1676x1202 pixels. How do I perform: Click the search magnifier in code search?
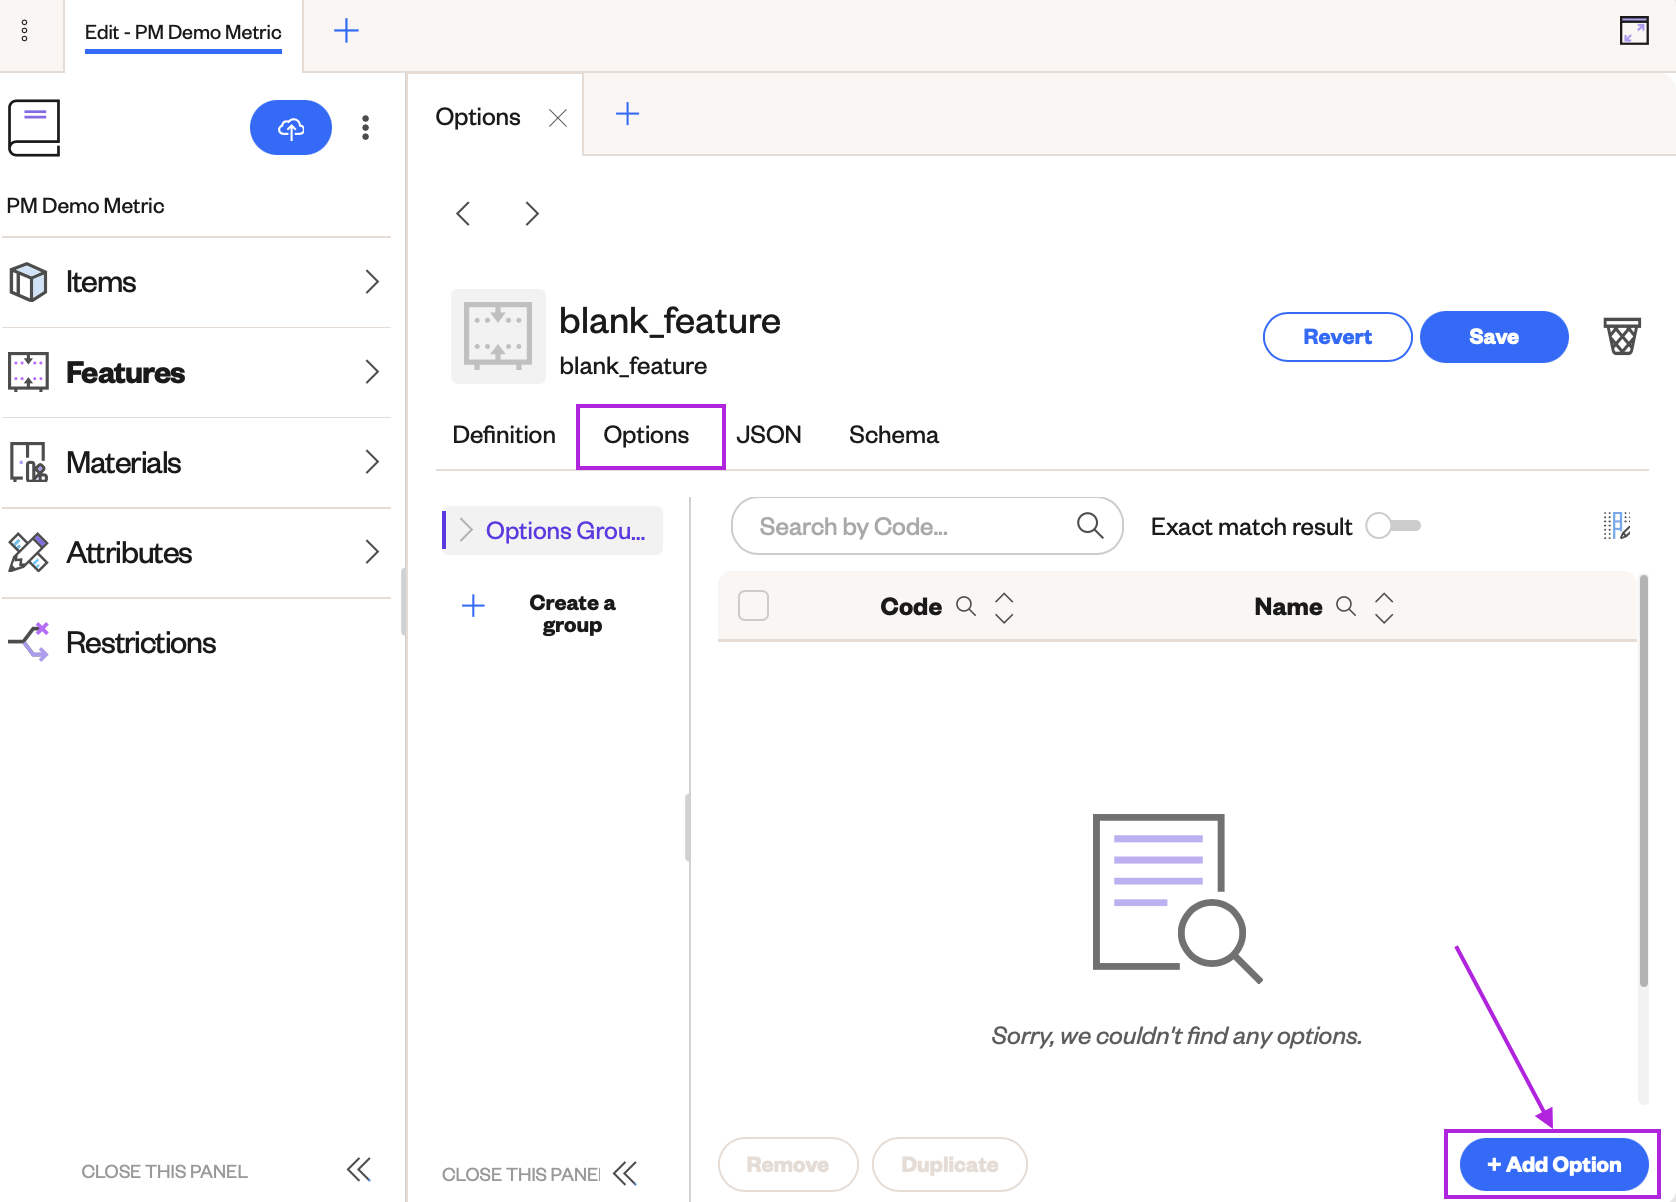click(1090, 525)
